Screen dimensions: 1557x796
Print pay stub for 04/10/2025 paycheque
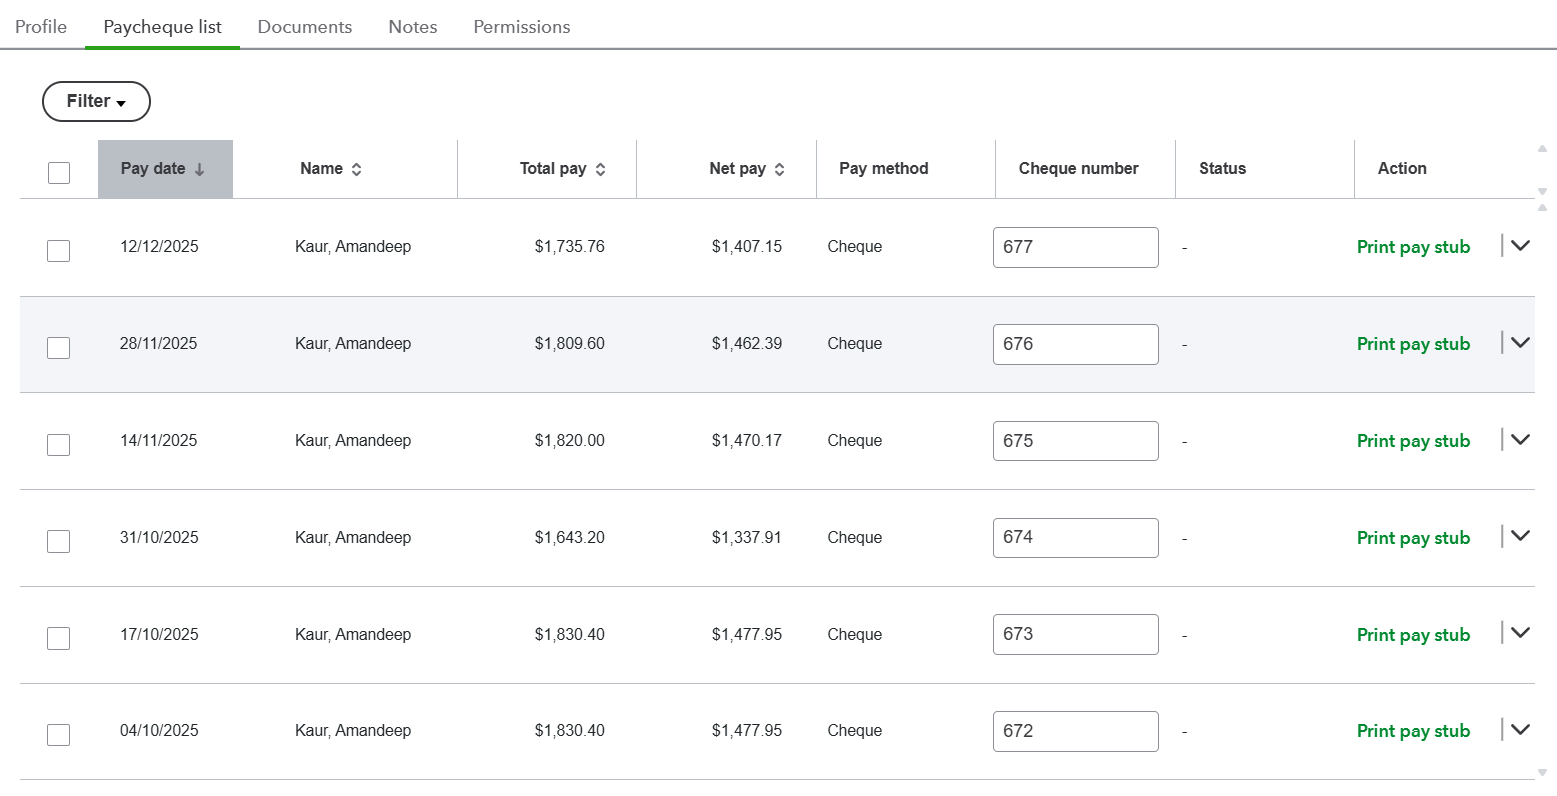tap(1413, 731)
